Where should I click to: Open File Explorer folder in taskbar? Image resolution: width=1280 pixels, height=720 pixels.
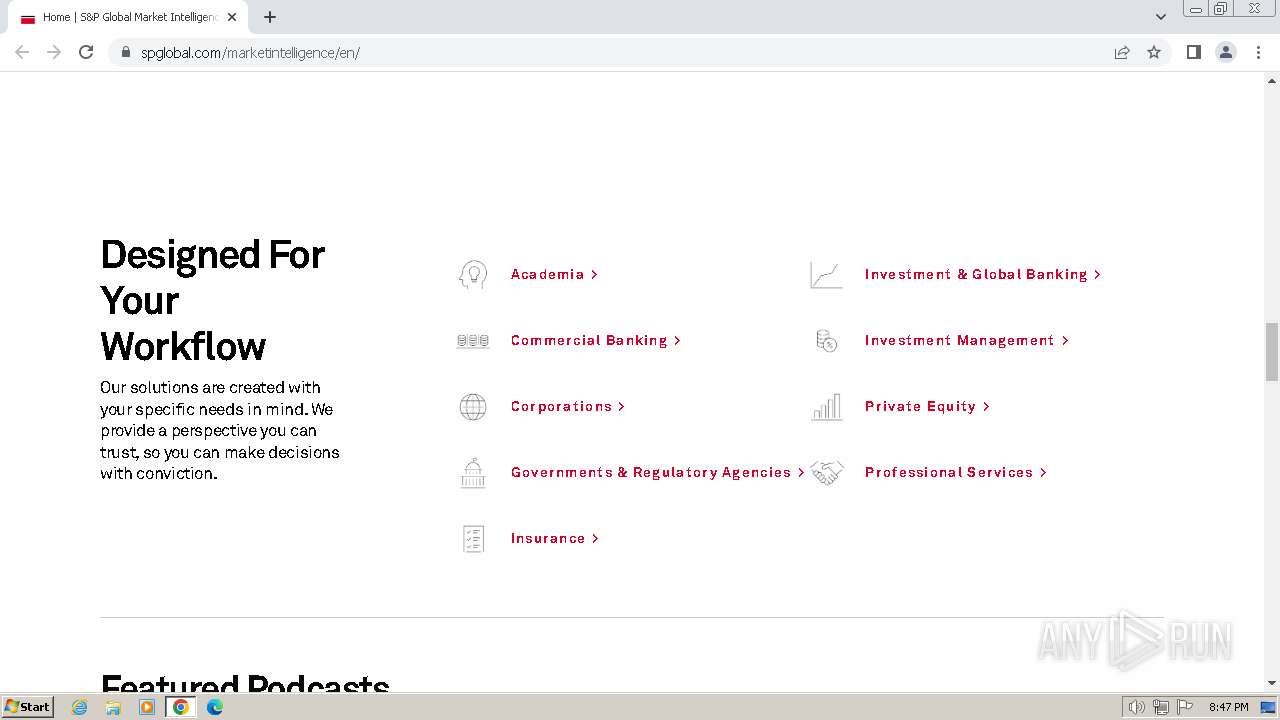click(x=113, y=707)
